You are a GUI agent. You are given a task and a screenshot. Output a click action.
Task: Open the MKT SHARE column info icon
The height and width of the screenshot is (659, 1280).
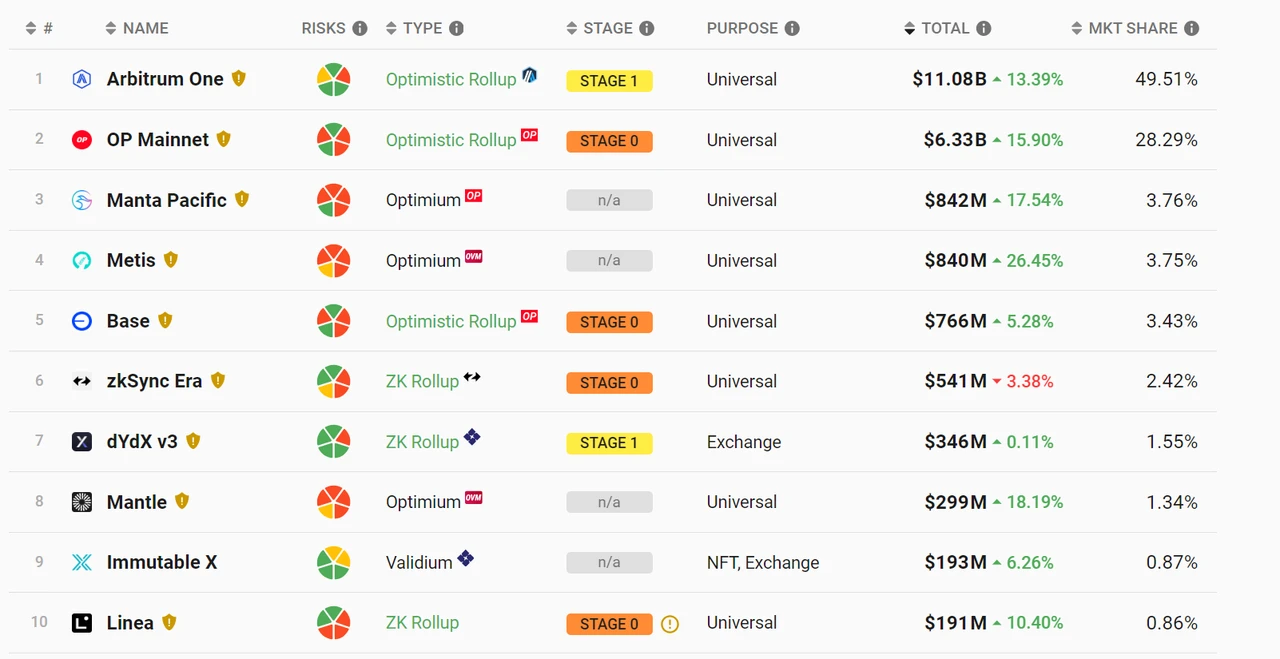pos(1192,28)
